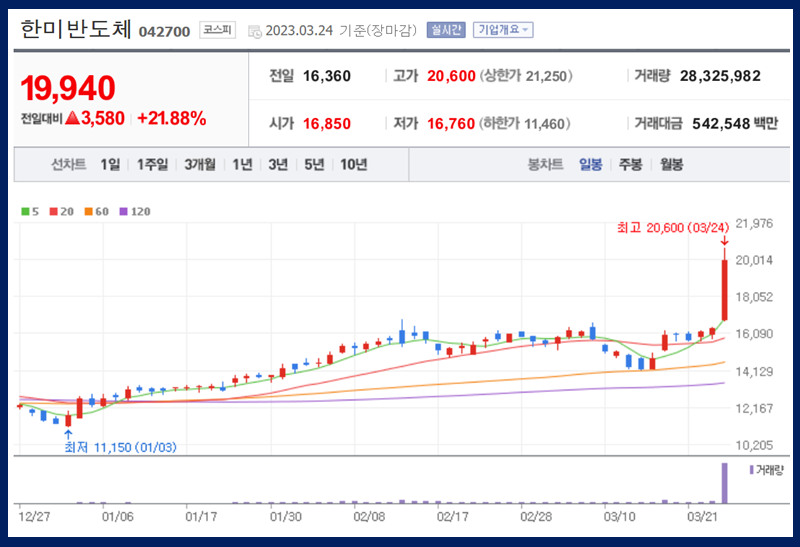Select the 1일 line chart period

(x=110, y=164)
